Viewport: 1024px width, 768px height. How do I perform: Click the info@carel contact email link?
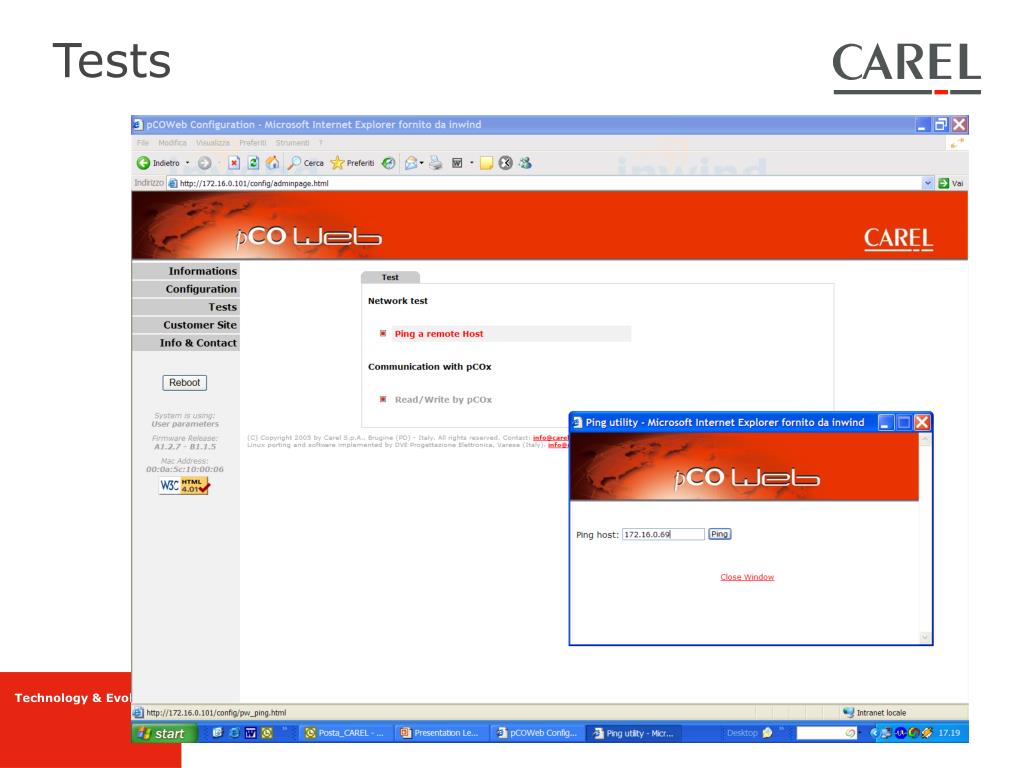point(551,438)
